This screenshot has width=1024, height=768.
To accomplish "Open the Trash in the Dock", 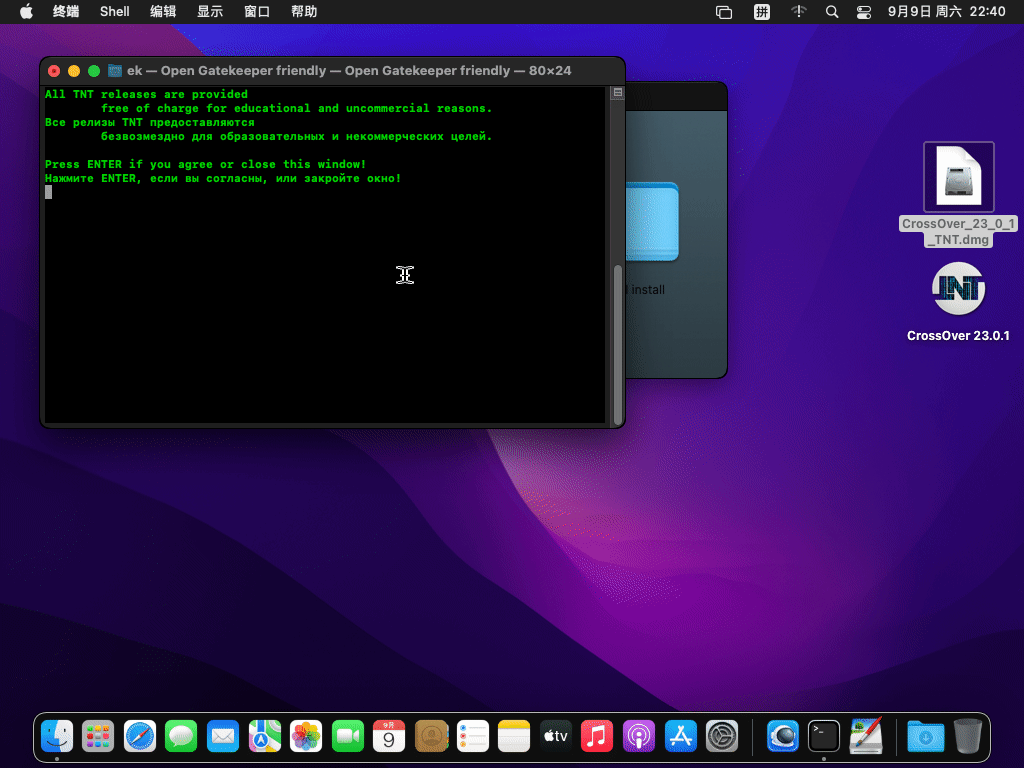I will 968,737.
